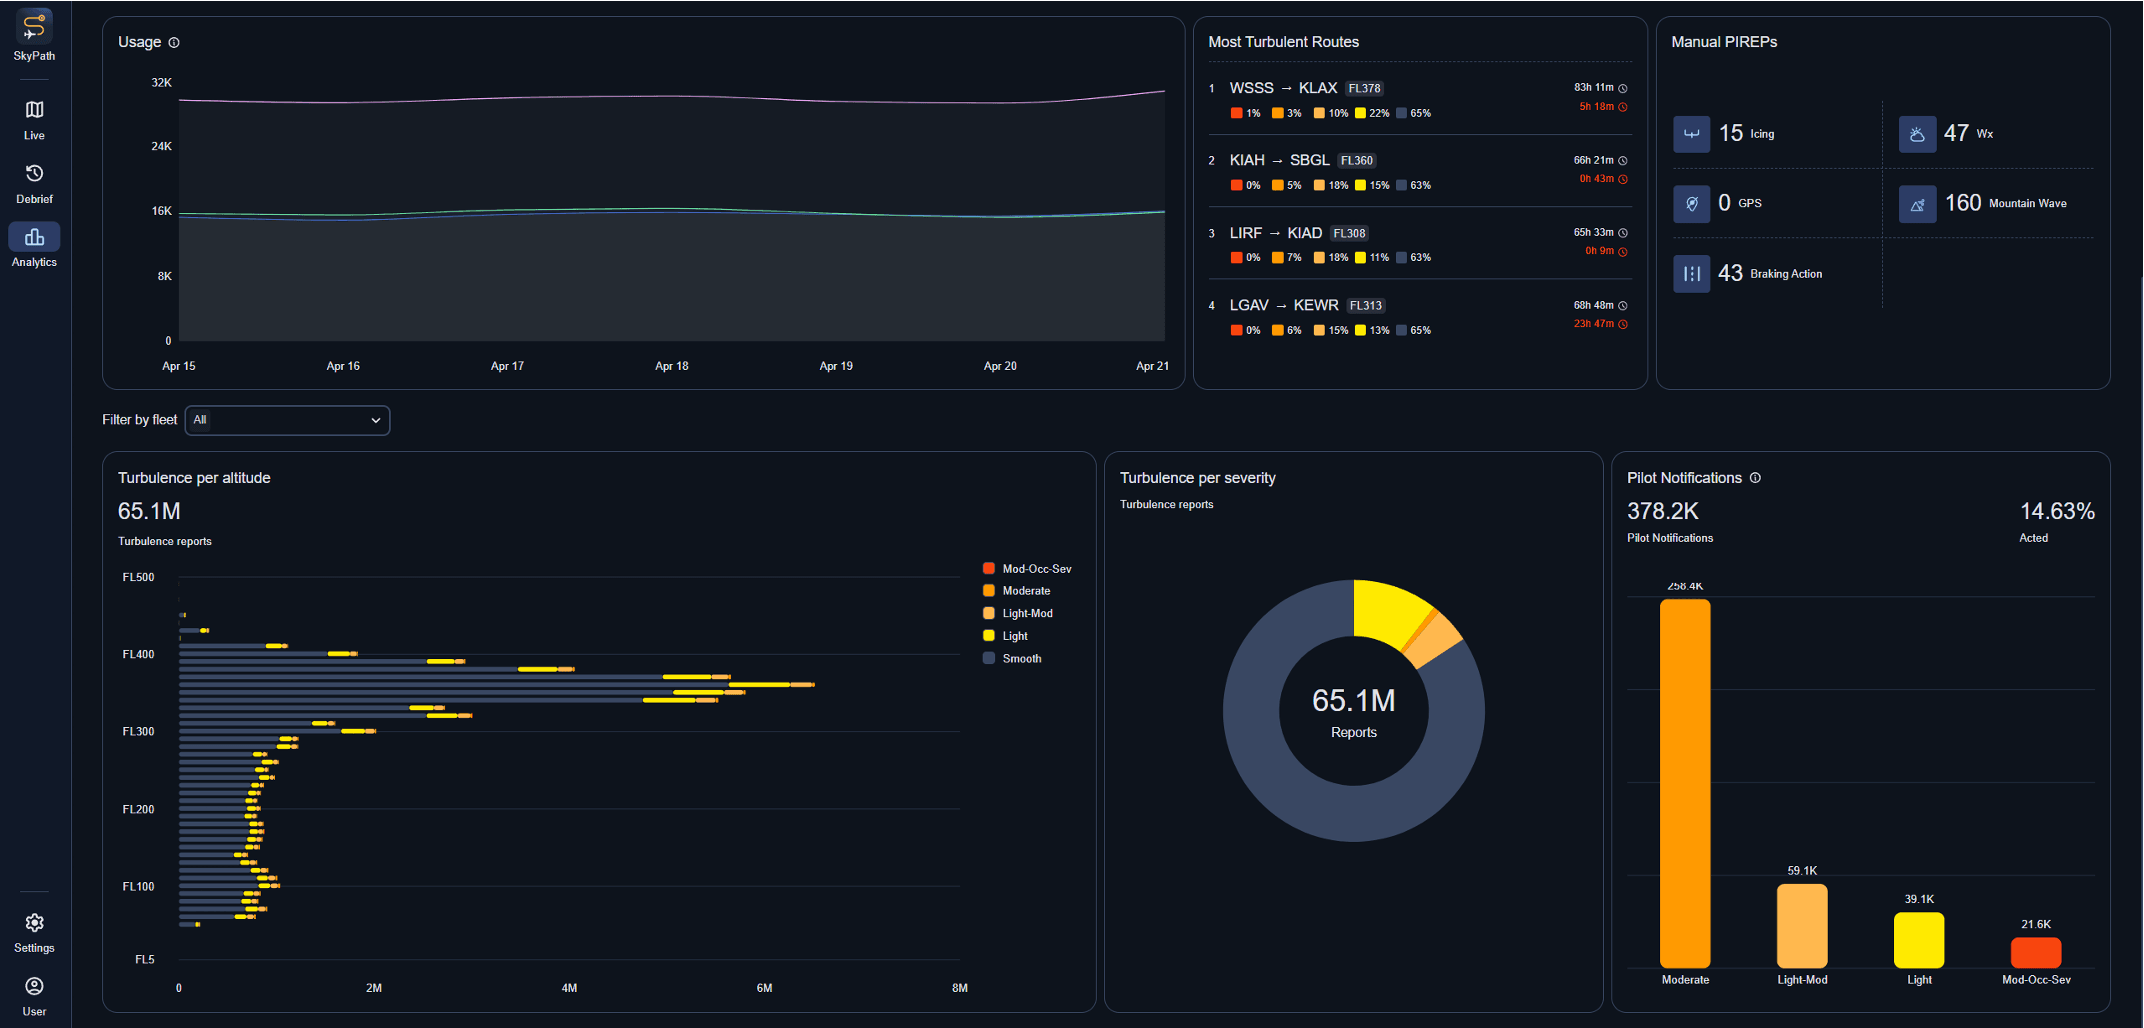Click the Pilot Notifications info icon
This screenshot has height=1028, width=2144.
[x=1755, y=478]
